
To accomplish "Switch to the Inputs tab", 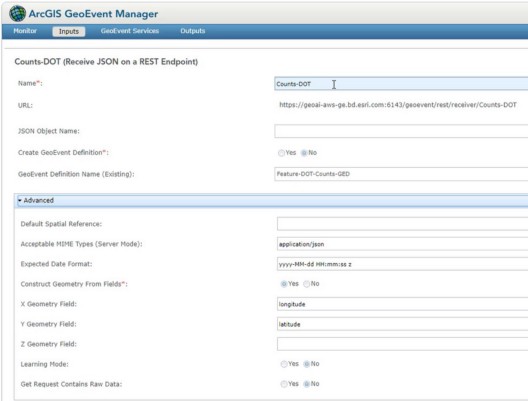I will pos(69,31).
